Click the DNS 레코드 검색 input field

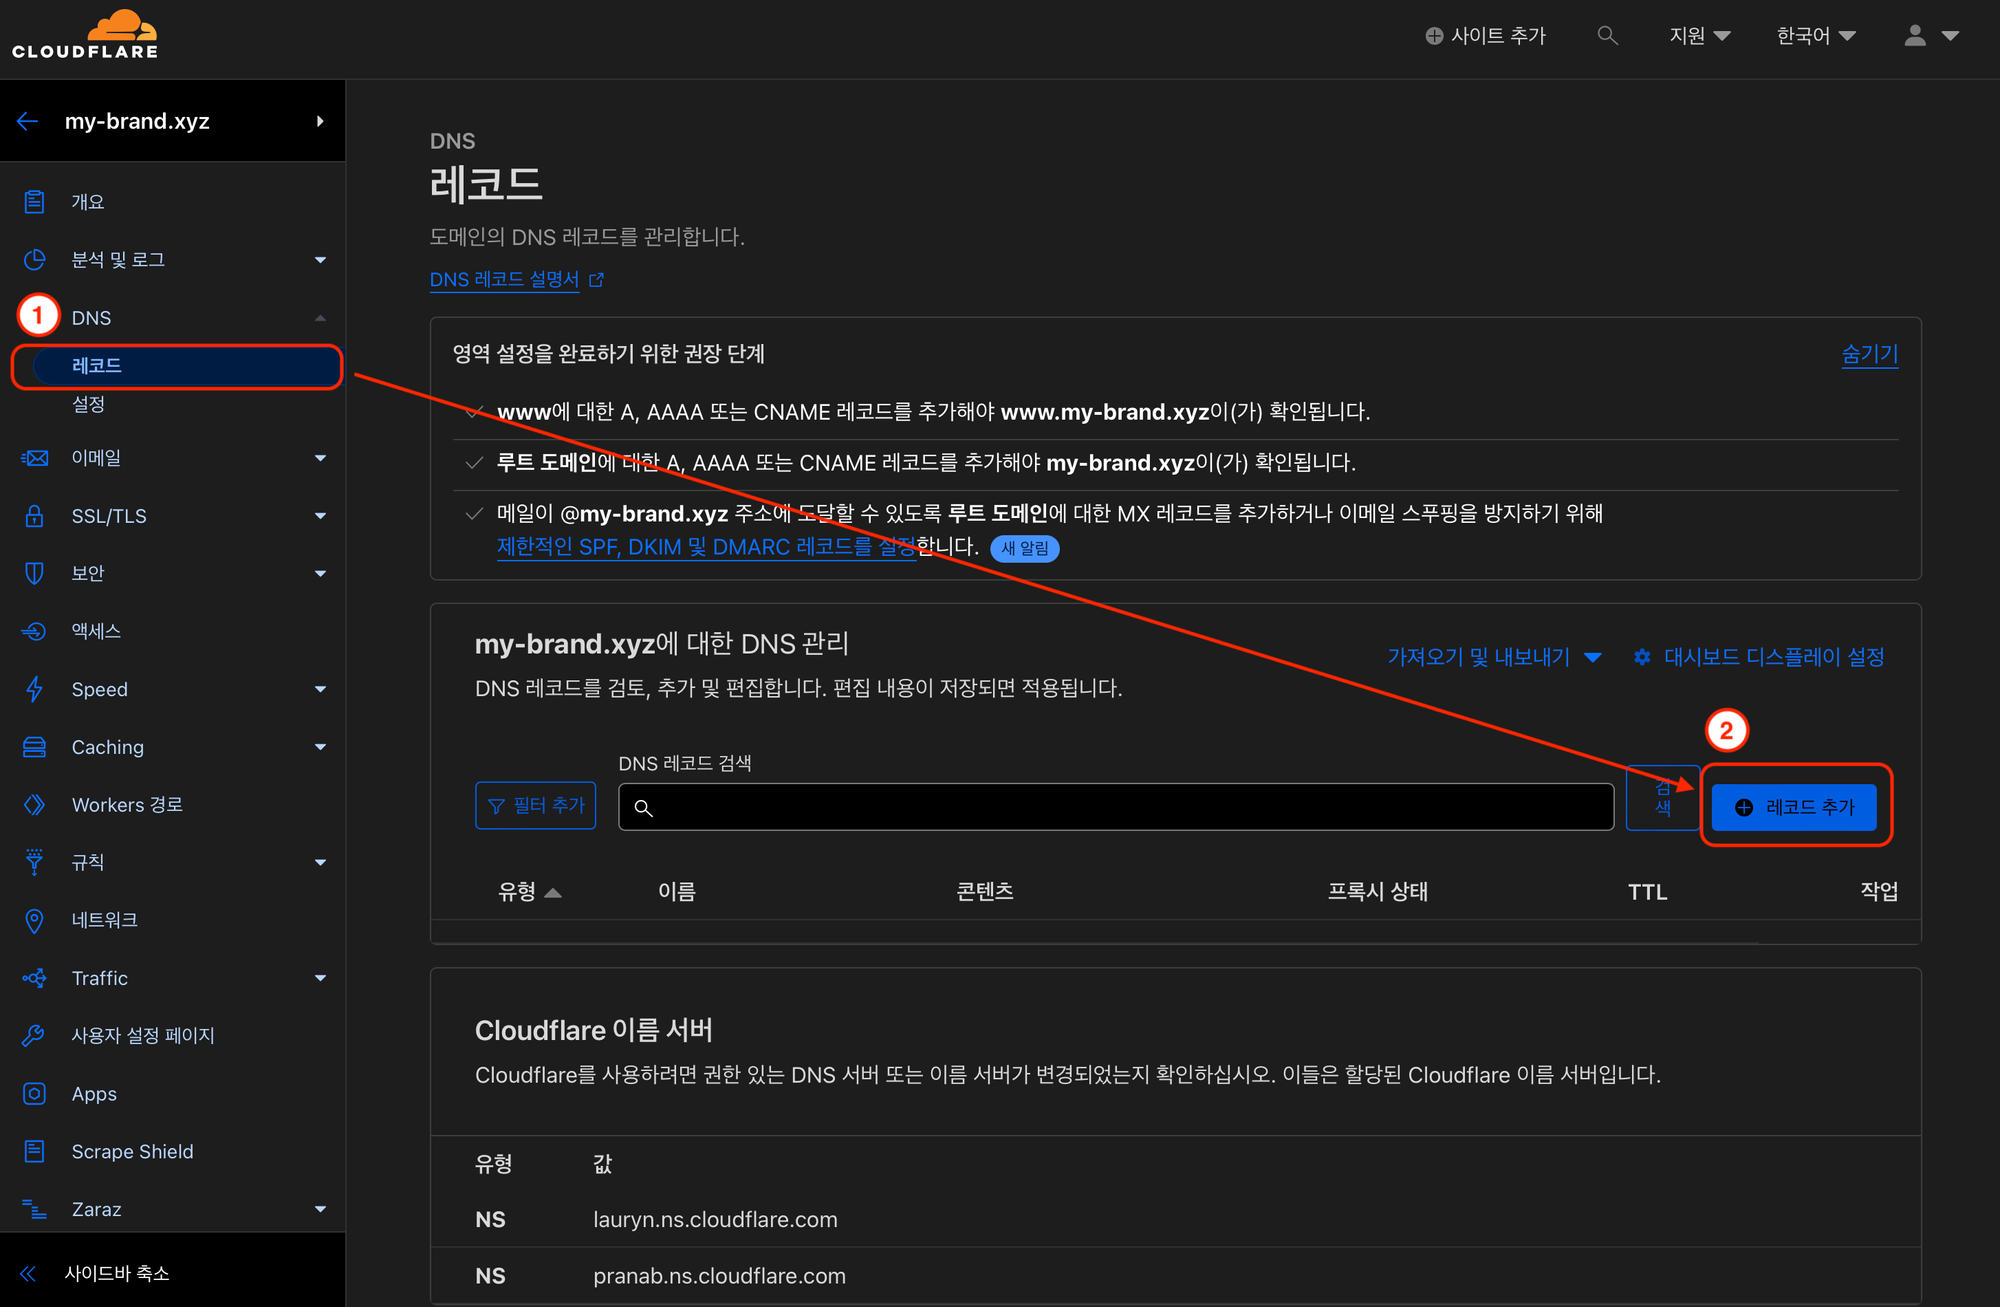1115,807
